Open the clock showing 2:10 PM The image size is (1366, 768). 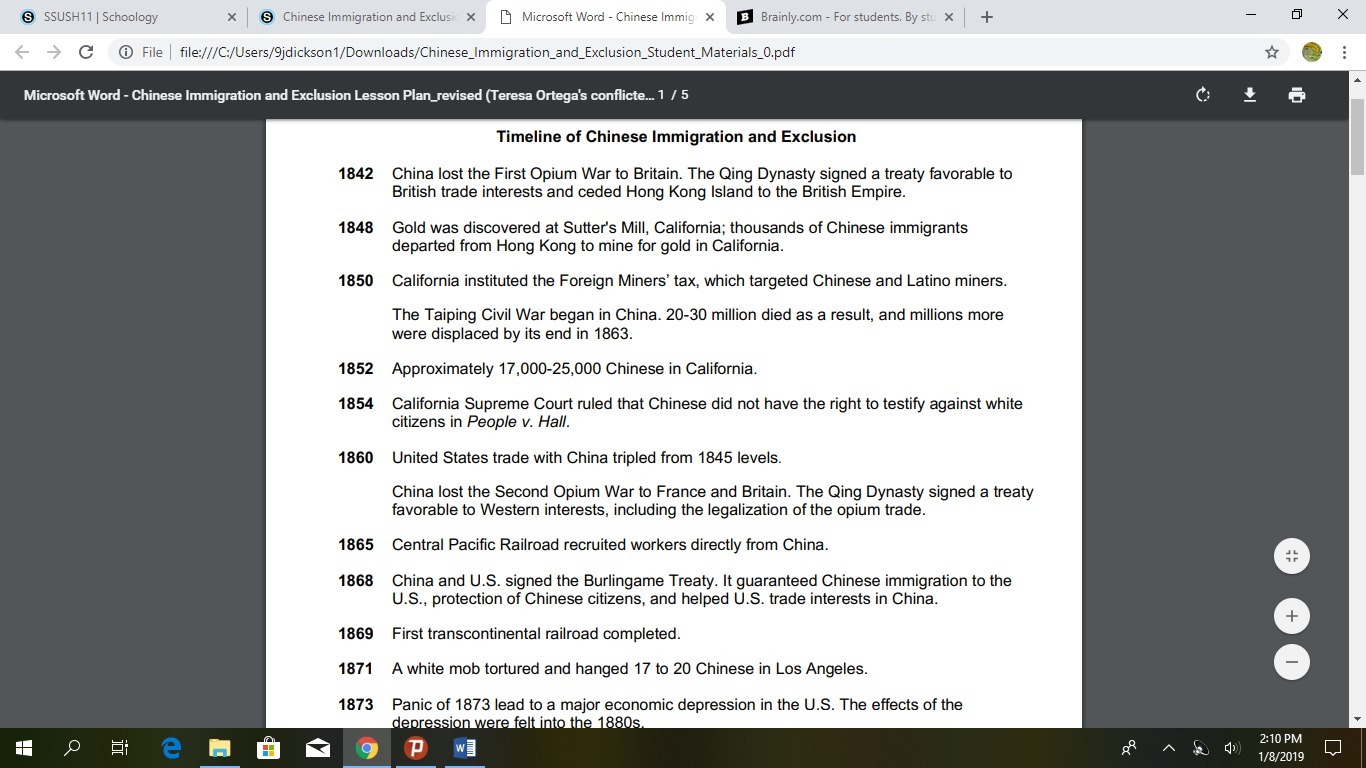(x=1280, y=748)
